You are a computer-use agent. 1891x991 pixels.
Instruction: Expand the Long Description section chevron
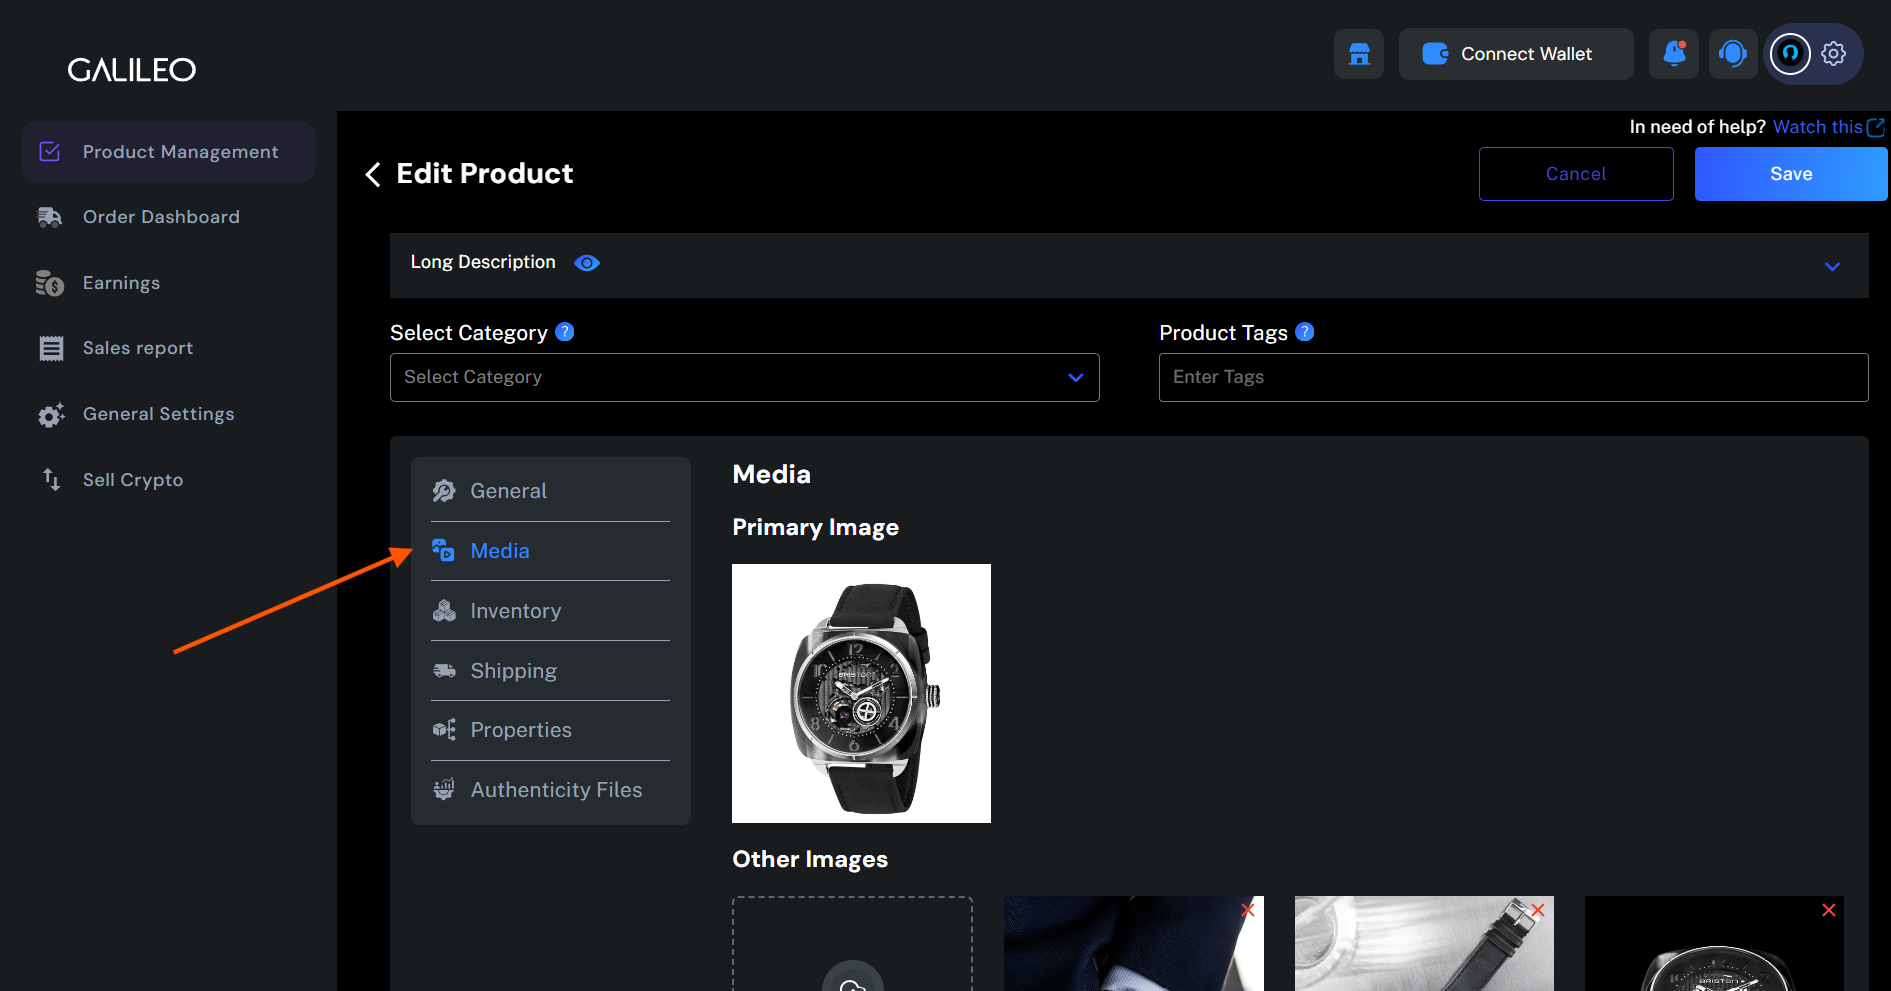click(1832, 266)
